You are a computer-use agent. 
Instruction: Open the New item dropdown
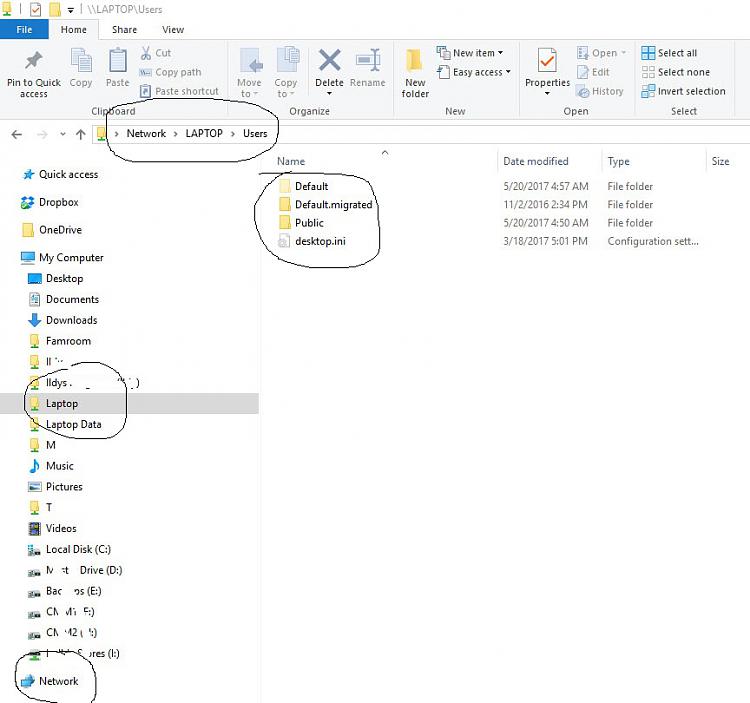click(x=470, y=53)
